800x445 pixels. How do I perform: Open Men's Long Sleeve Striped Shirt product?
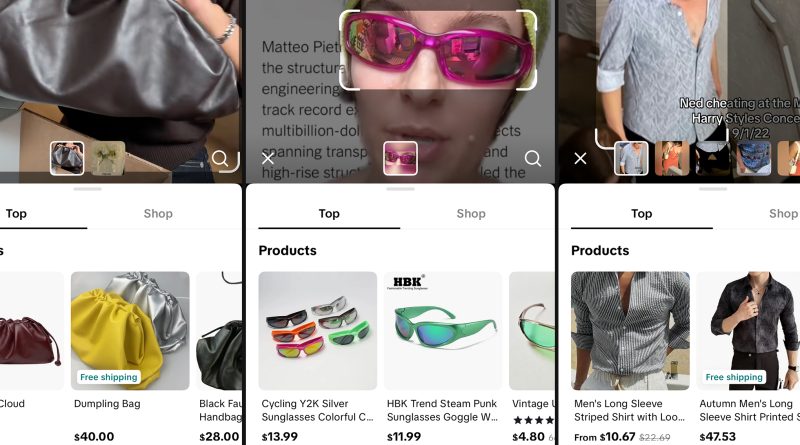(x=630, y=331)
